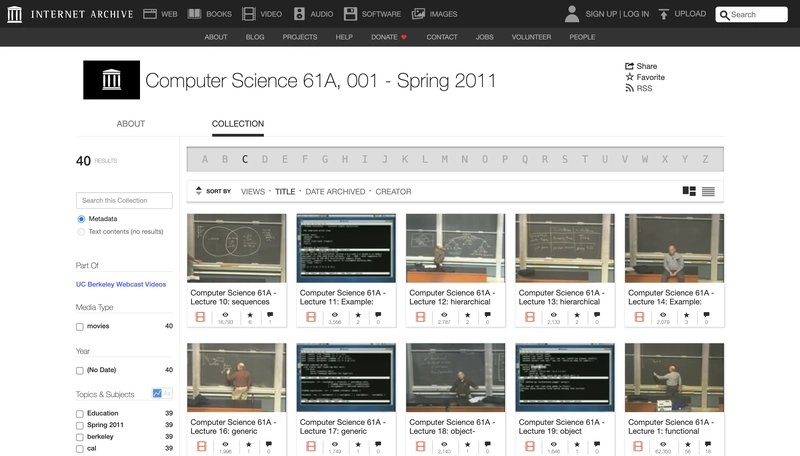
Task: Open the Images section icon
Action: click(418, 14)
